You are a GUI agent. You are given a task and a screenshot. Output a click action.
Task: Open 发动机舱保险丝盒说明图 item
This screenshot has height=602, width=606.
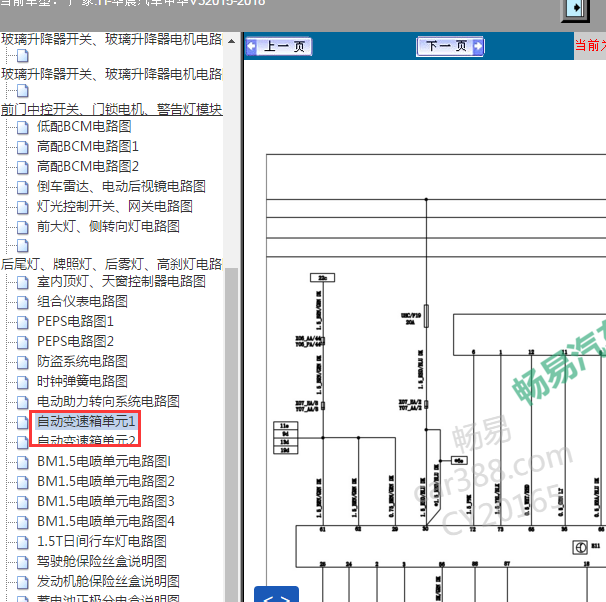108,582
